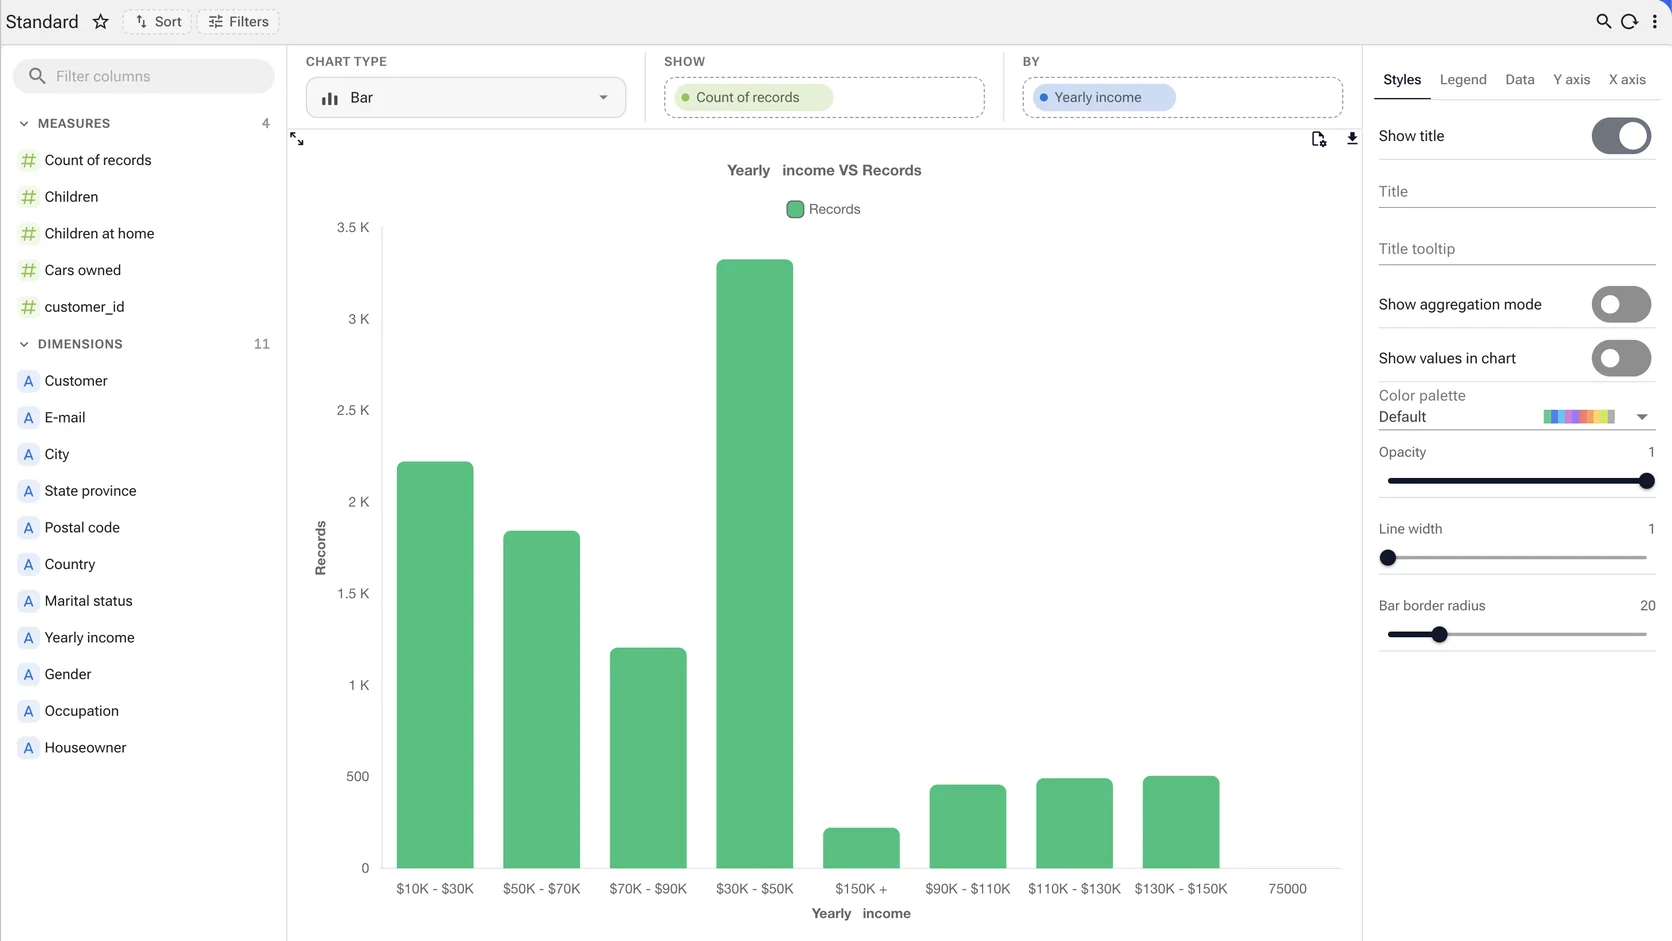Click the Filter columns input
1672x941 pixels.
144,76
